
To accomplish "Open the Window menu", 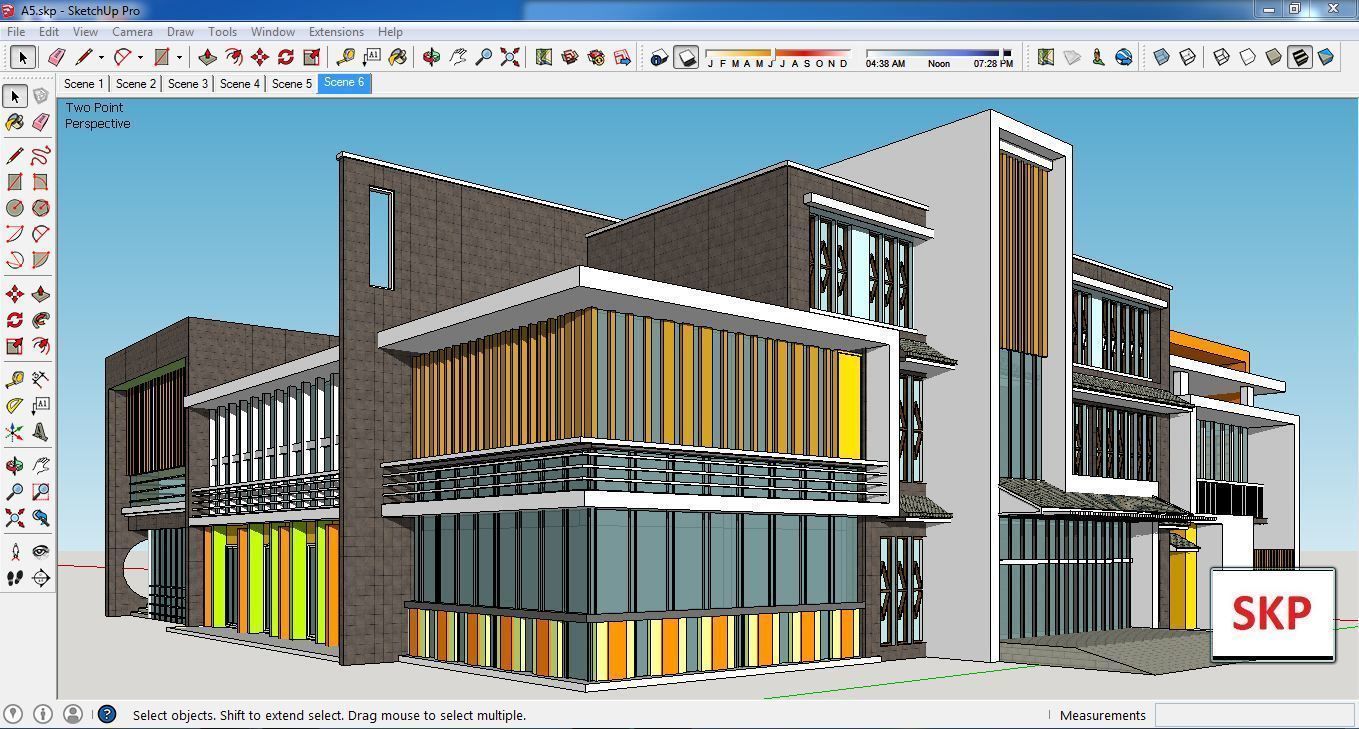I will point(272,32).
